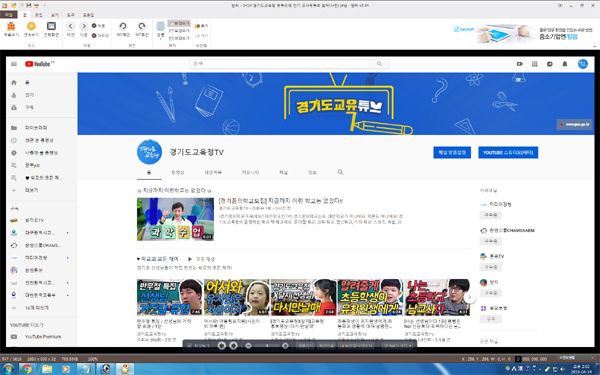Open the account avatar at top right
Viewport: 600px width, 375px height.
pyautogui.click(x=583, y=64)
